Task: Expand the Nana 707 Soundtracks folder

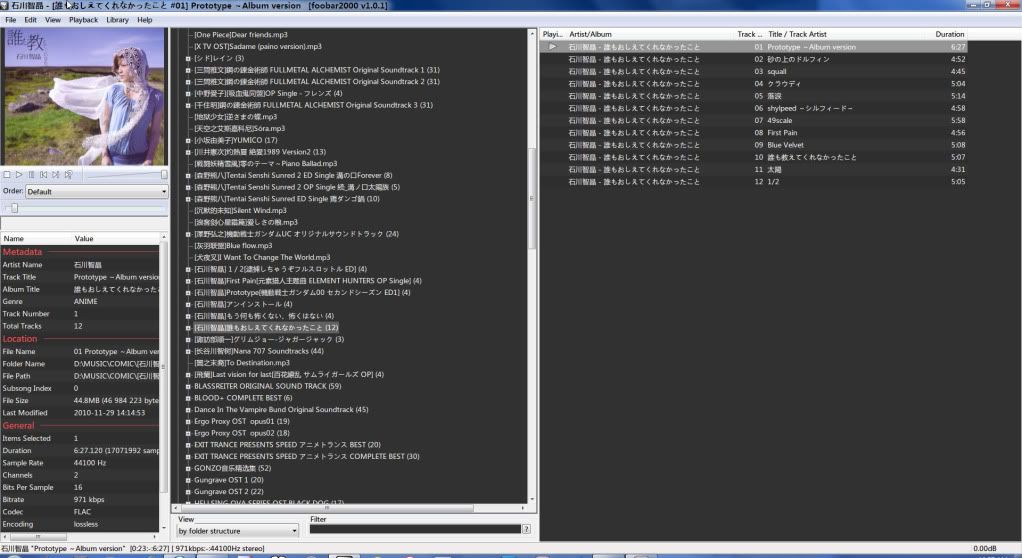Action: point(188,351)
